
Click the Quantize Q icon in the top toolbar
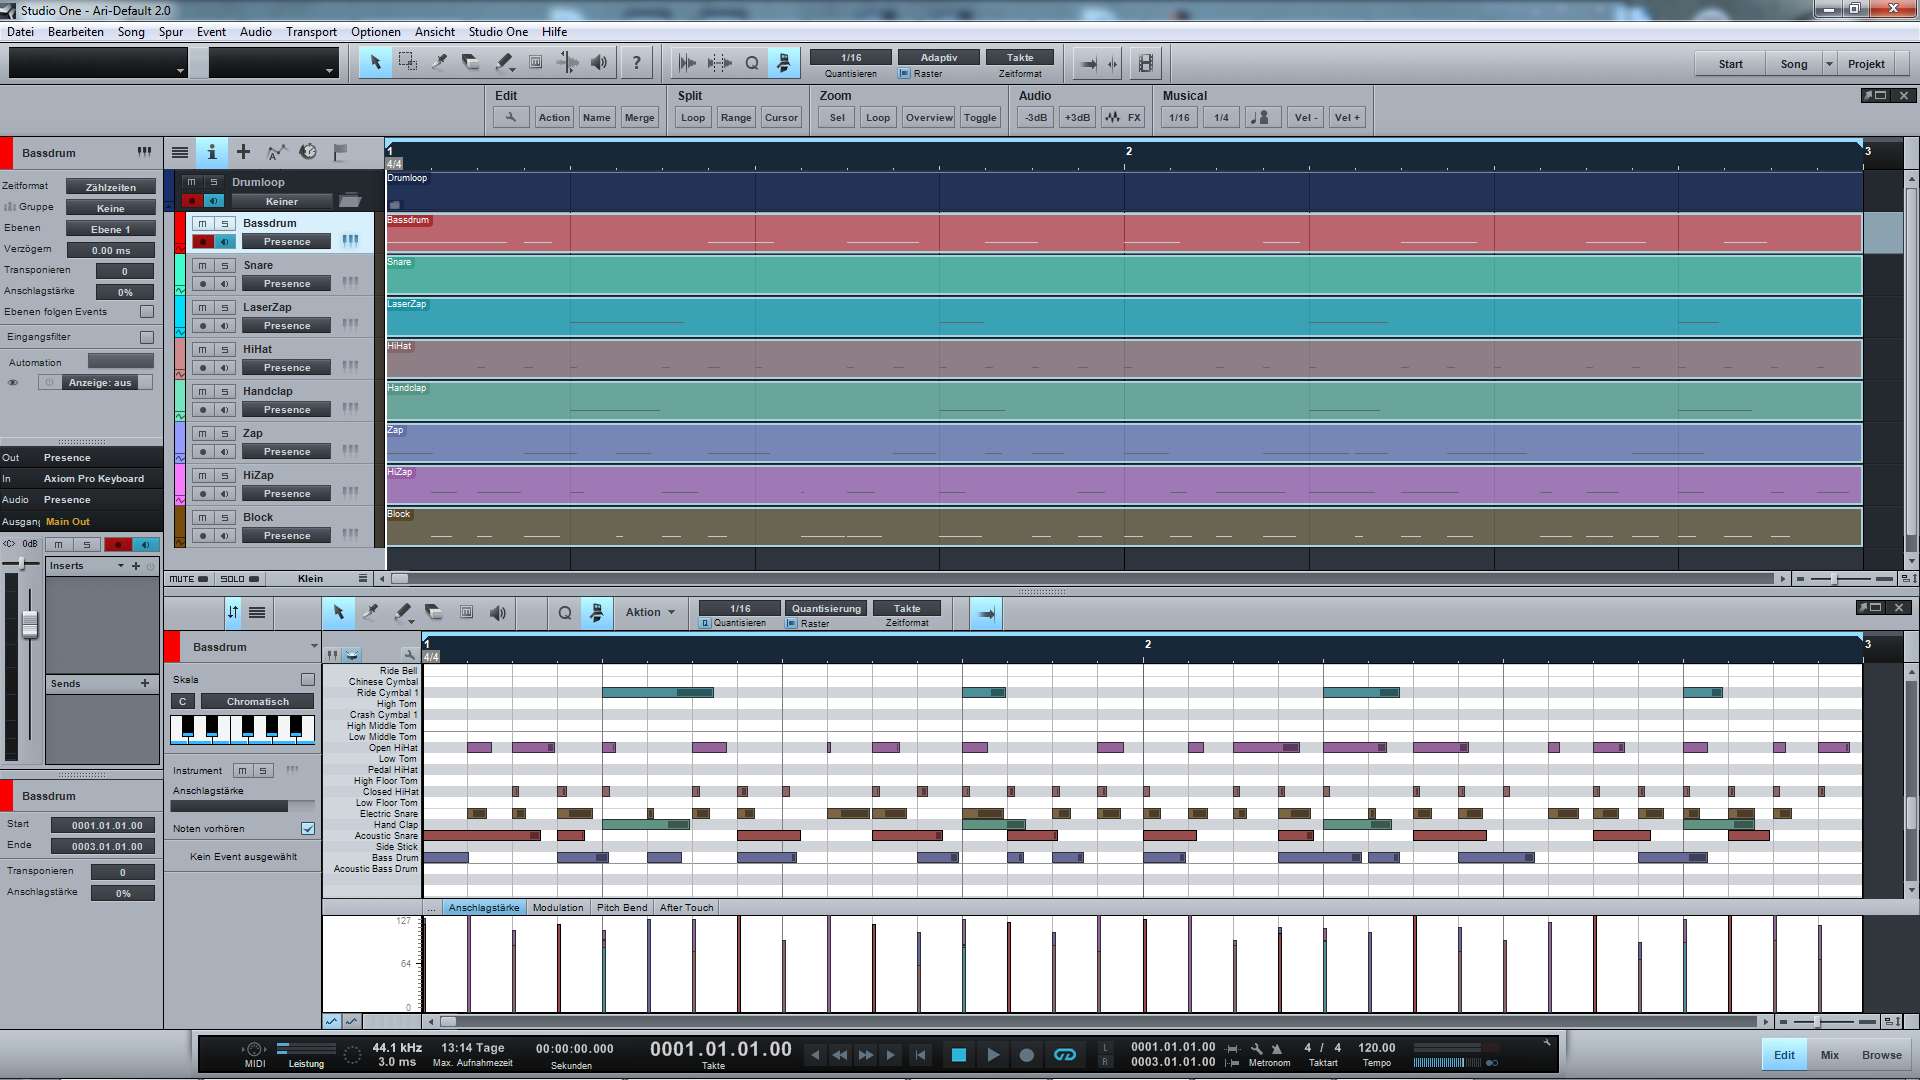(752, 63)
